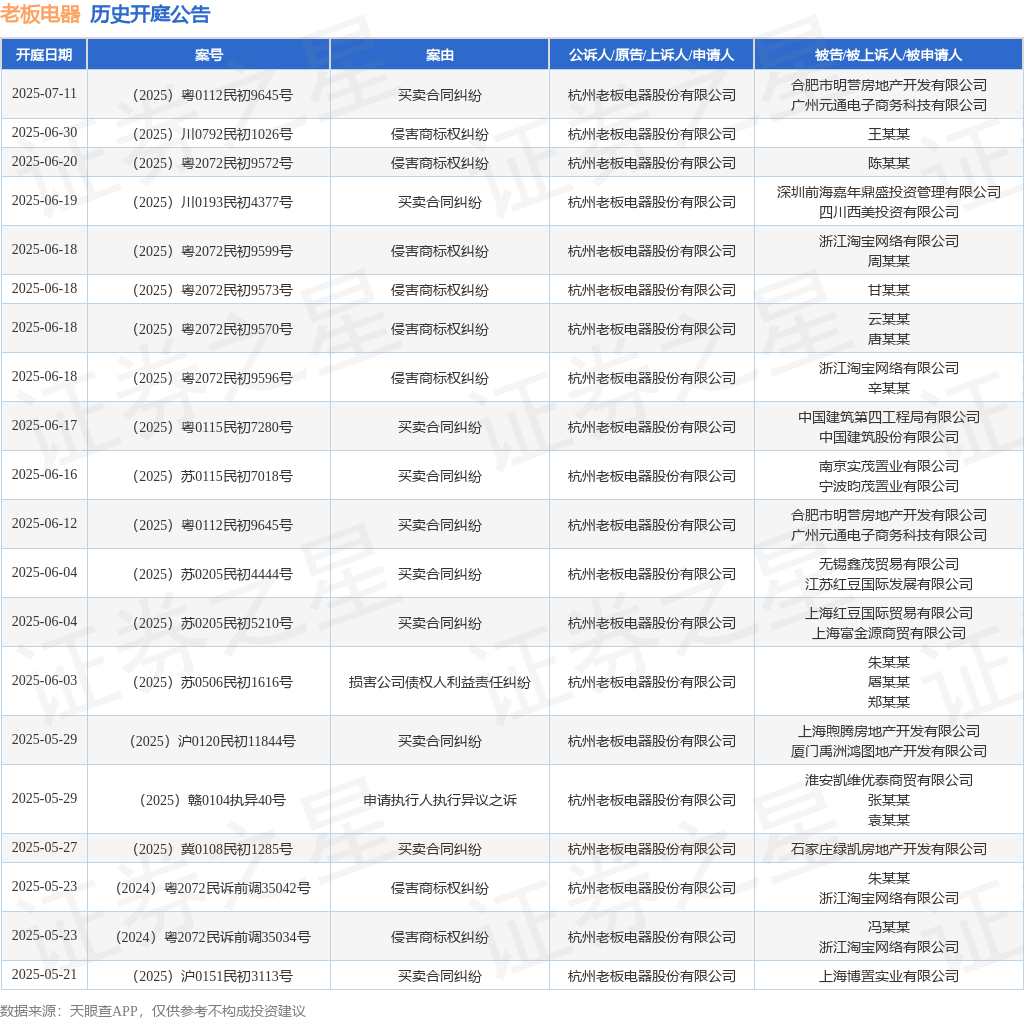Select the 案由 column header
Image resolution: width=1024 pixels, height=1020 pixels.
tap(440, 55)
